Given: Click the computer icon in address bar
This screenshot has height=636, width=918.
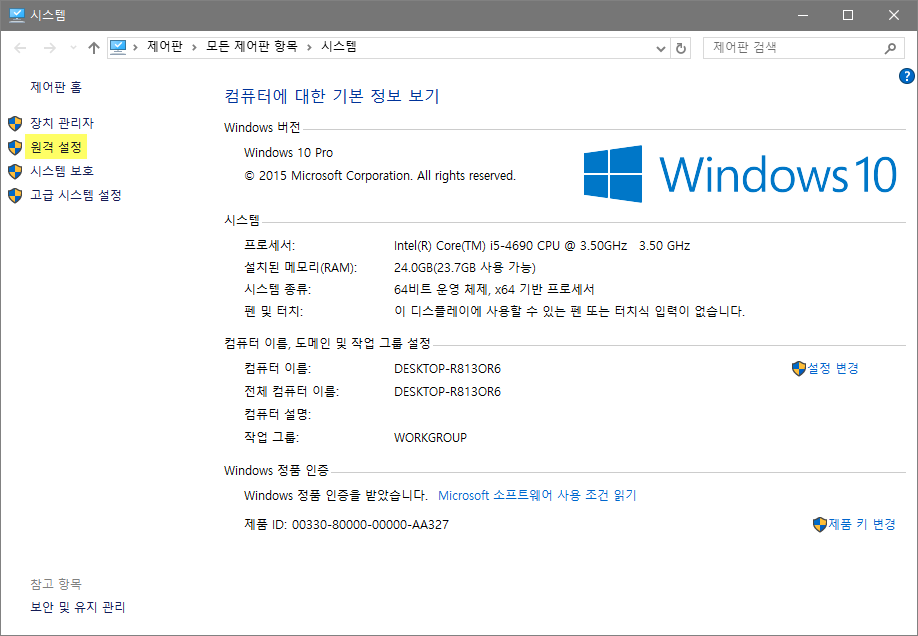Looking at the screenshot, I should pos(118,47).
